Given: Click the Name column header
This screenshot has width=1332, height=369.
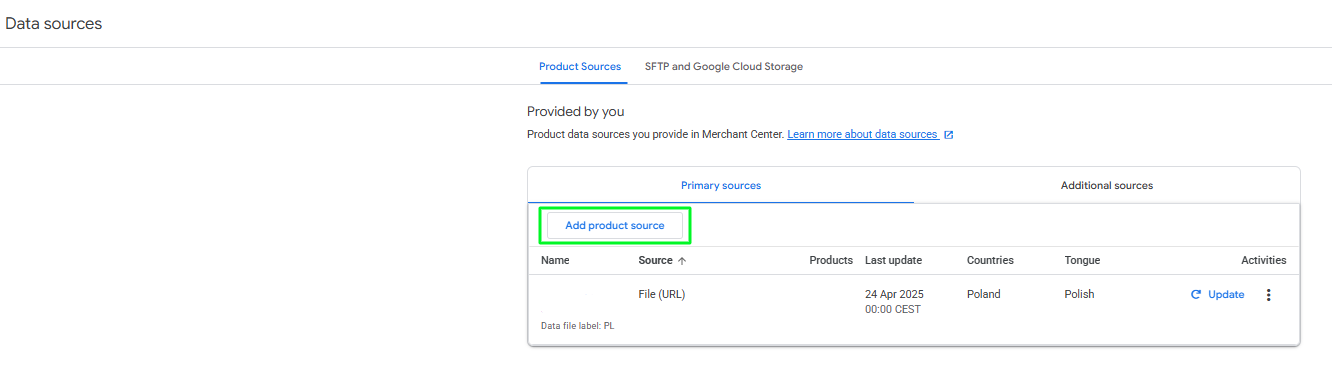Looking at the screenshot, I should tap(555, 260).
